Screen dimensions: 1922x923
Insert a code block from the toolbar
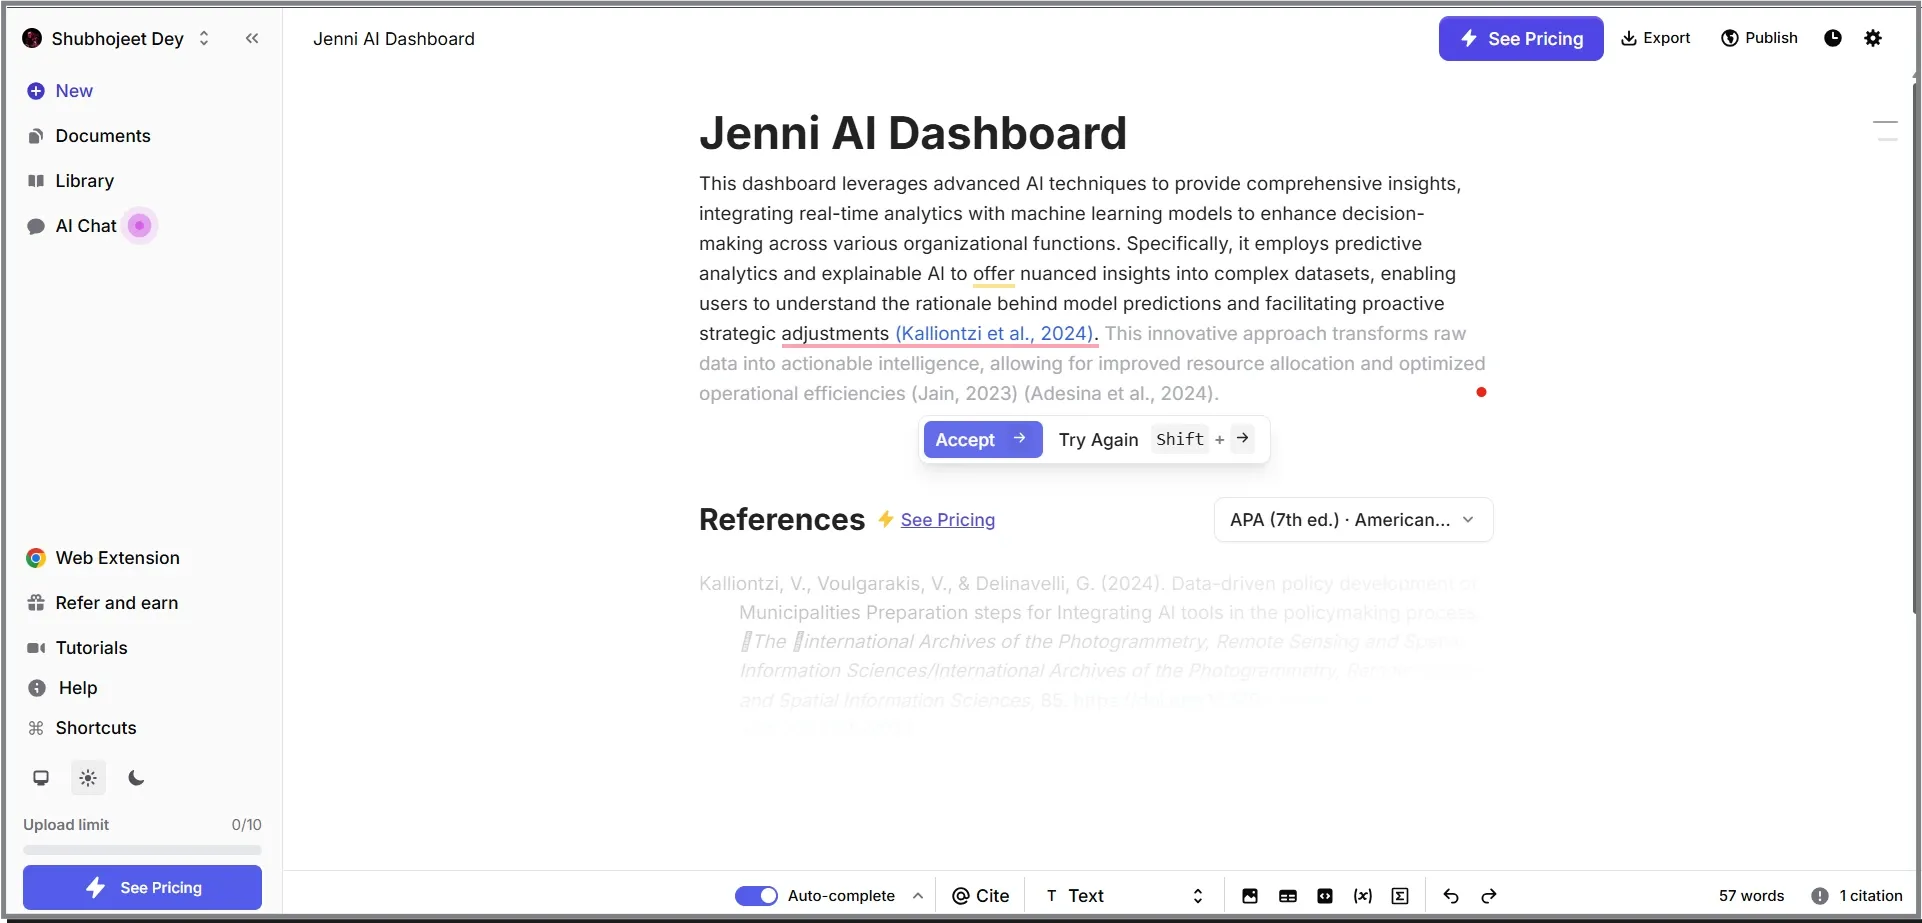[1325, 896]
